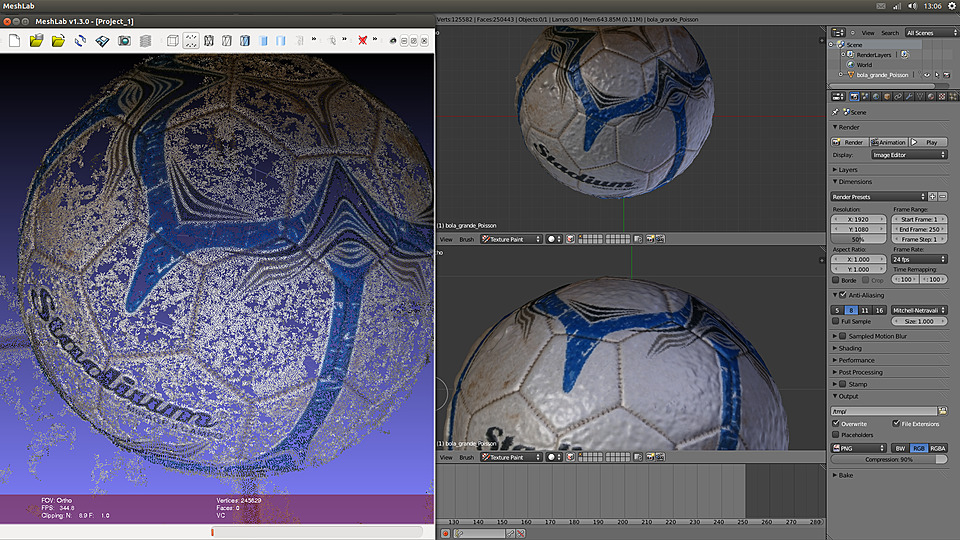Take a snapshot with the camera icon
Image resolution: width=960 pixels, height=540 pixels.
(124, 41)
